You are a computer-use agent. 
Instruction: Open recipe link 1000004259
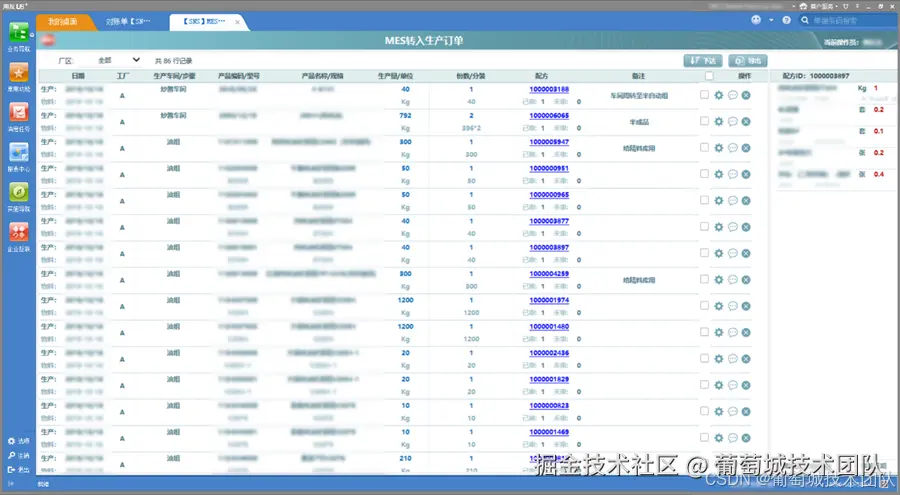(x=549, y=274)
